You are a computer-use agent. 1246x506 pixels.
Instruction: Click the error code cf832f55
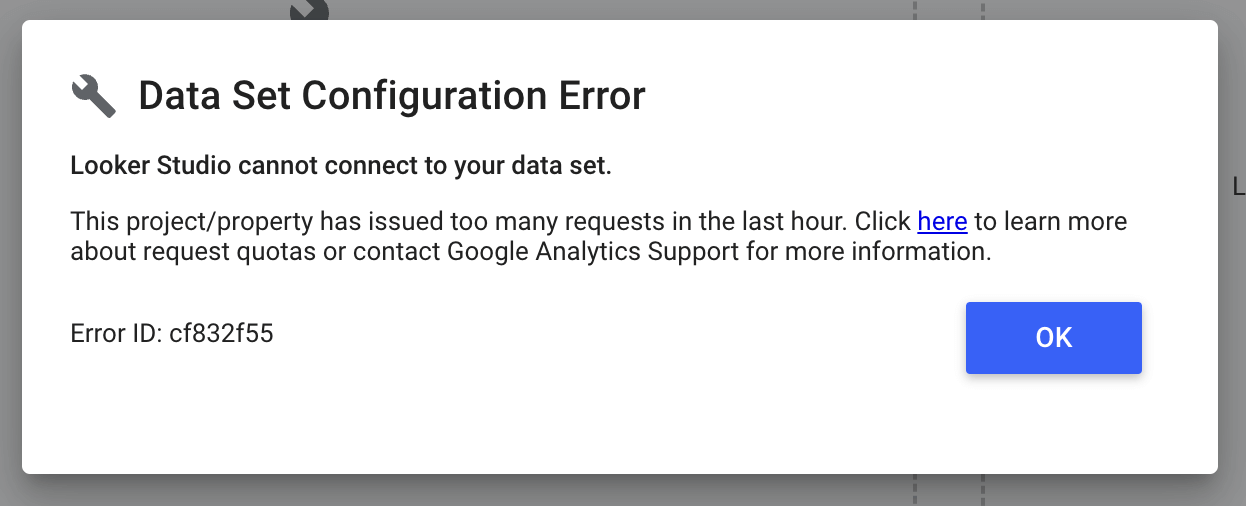point(221,334)
